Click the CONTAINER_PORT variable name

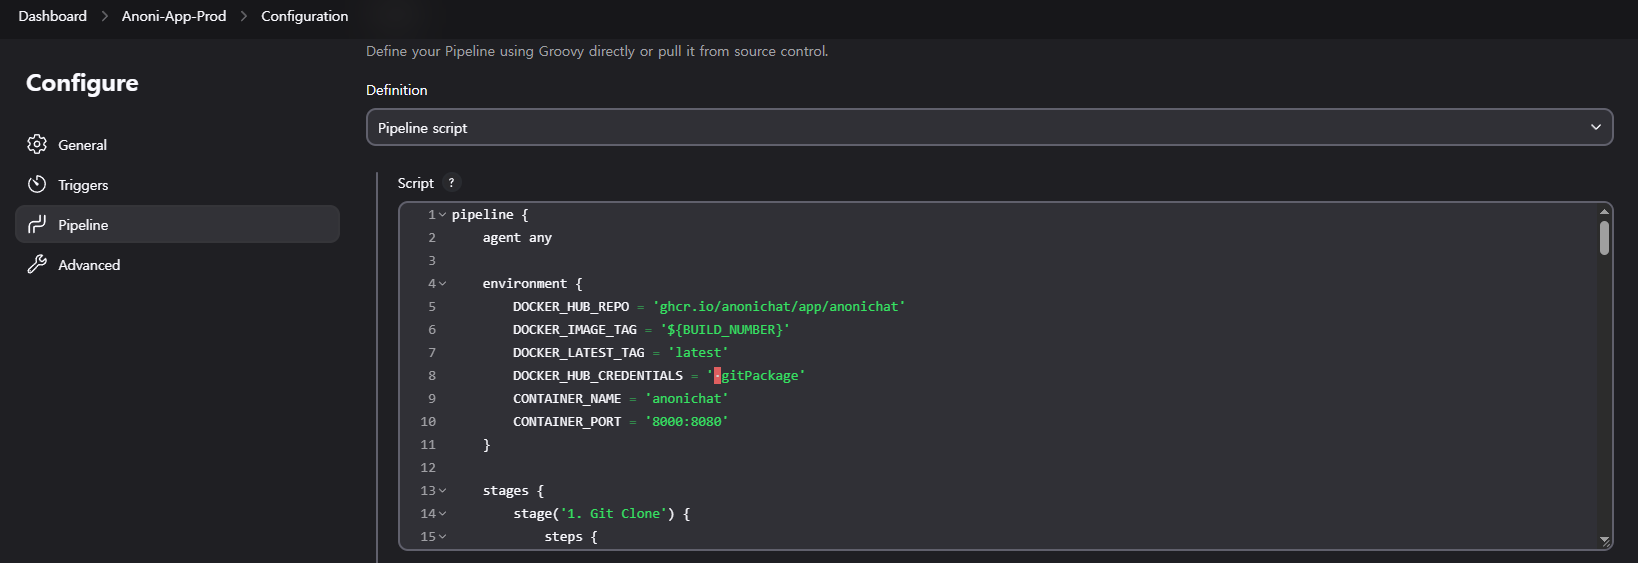click(567, 422)
